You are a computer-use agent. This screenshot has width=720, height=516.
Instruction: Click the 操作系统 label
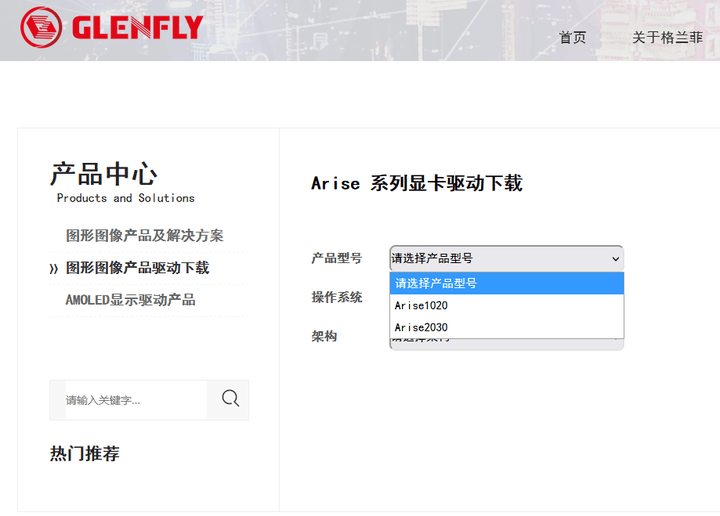(x=337, y=297)
